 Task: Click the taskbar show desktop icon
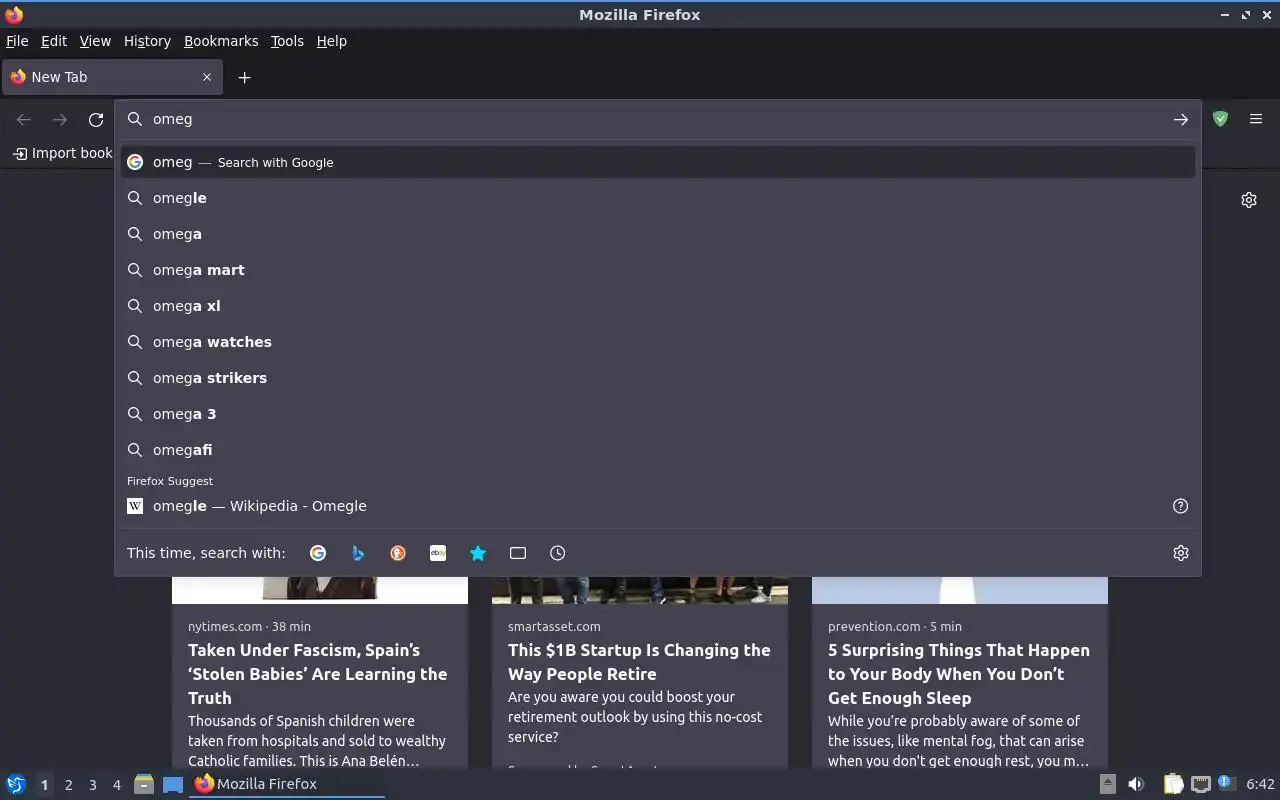tap(173, 784)
